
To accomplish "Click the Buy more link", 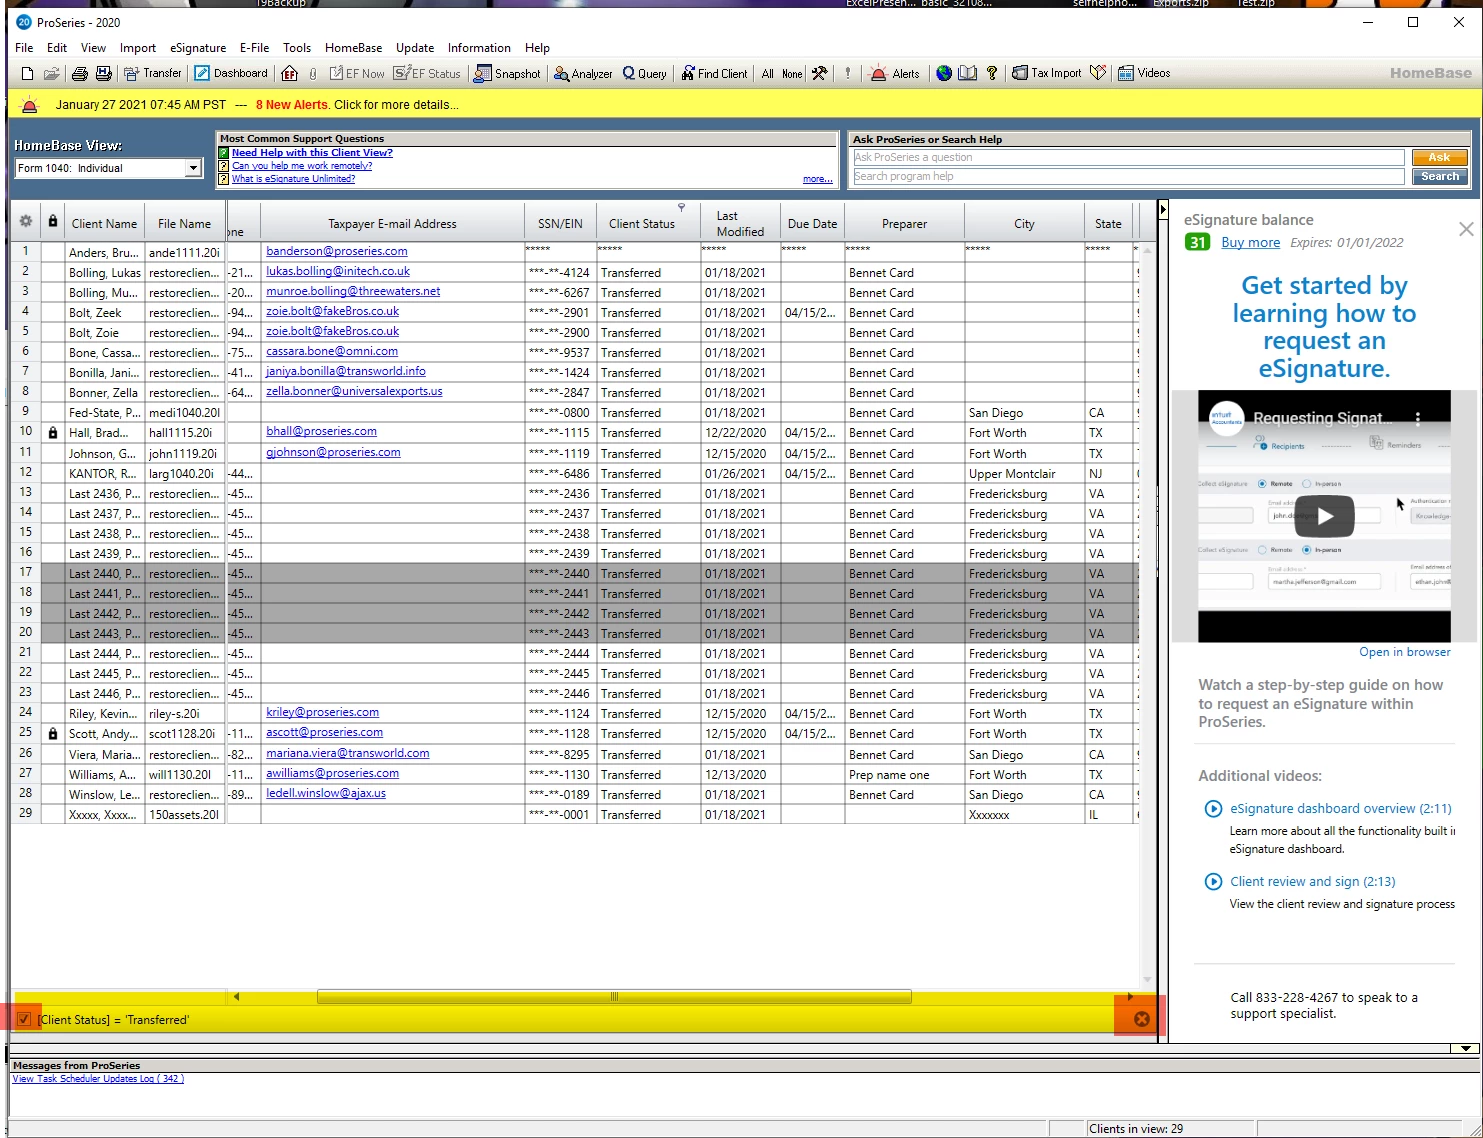I will point(1250,242).
